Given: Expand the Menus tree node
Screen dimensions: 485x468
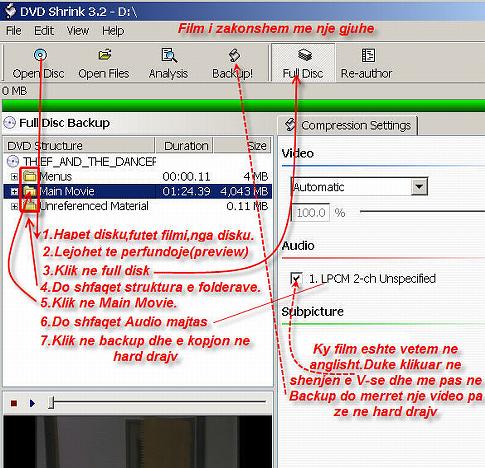Looking at the screenshot, I should tap(14, 177).
